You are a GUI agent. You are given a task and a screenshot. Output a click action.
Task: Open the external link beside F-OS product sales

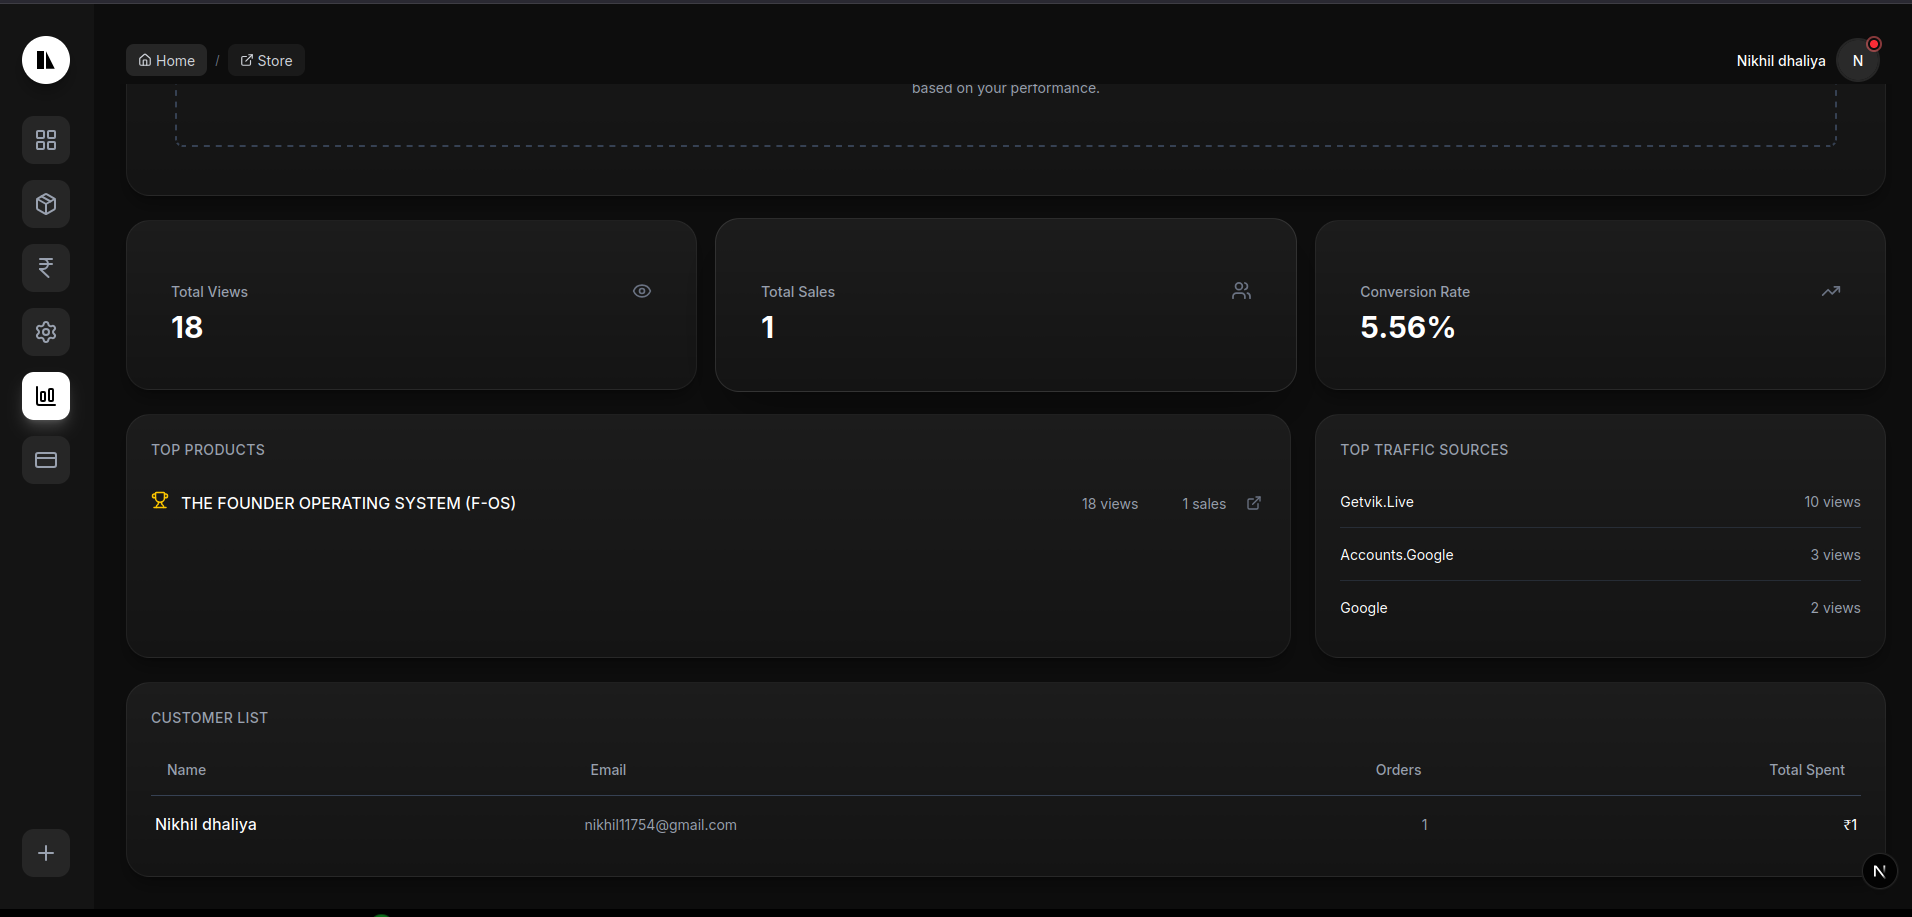(x=1254, y=503)
